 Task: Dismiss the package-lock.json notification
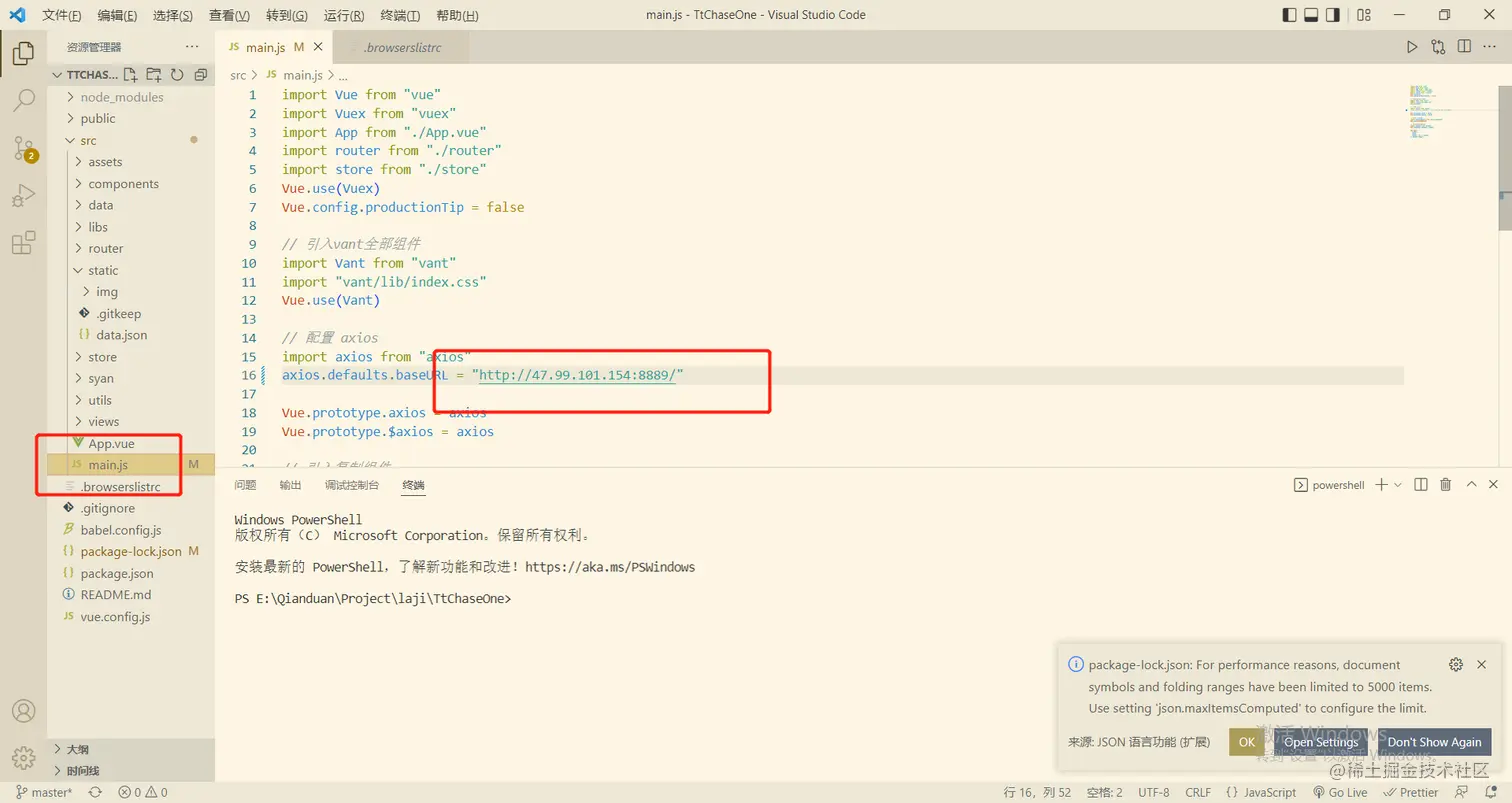[x=1481, y=665]
